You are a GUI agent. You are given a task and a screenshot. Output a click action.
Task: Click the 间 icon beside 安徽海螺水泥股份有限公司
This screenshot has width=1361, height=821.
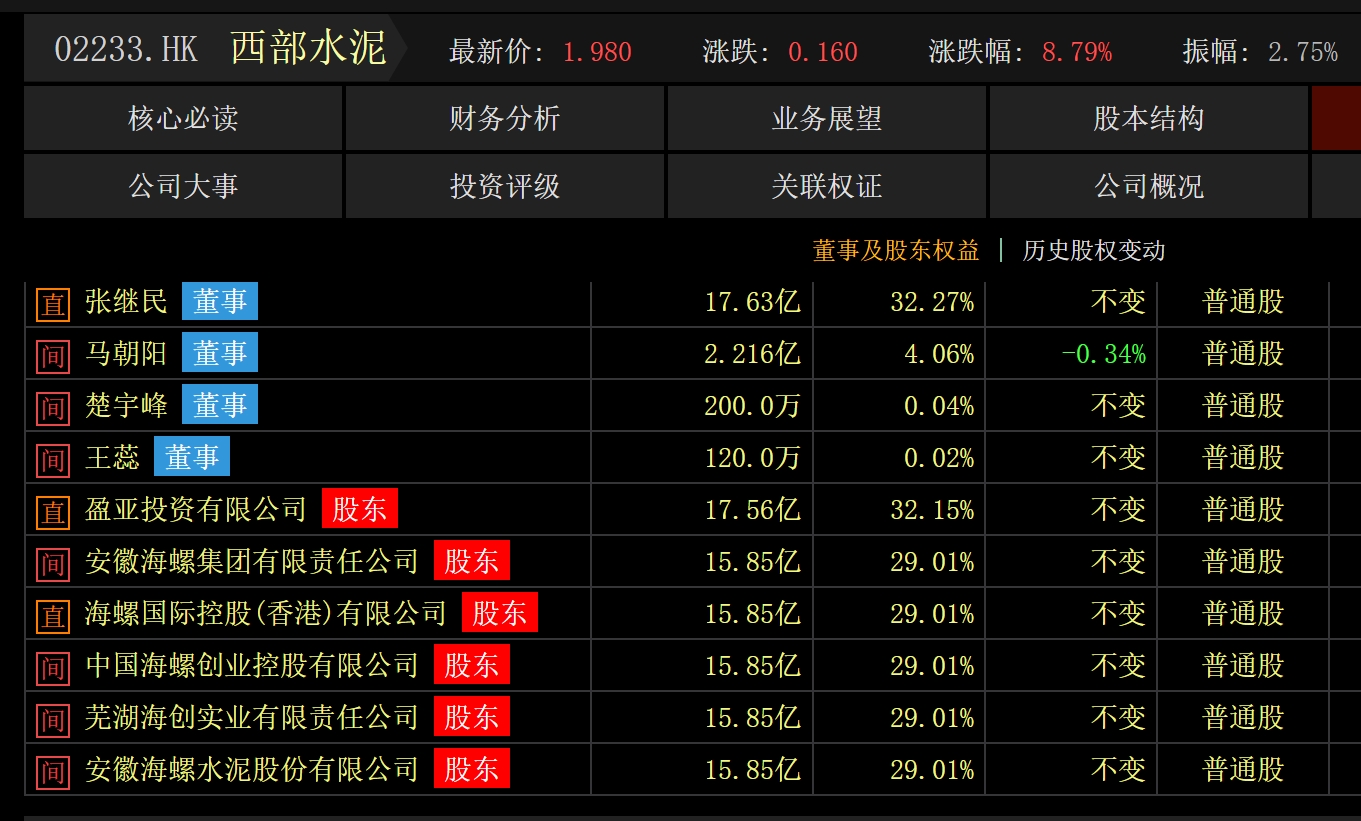click(53, 772)
